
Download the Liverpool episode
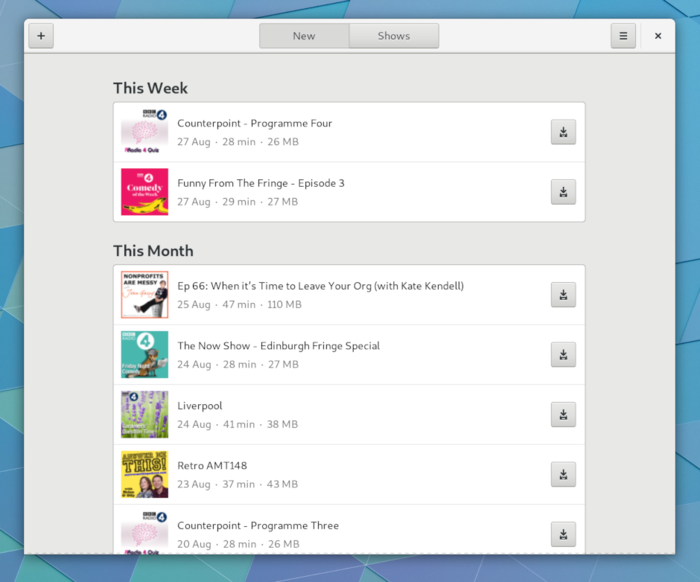pos(563,415)
